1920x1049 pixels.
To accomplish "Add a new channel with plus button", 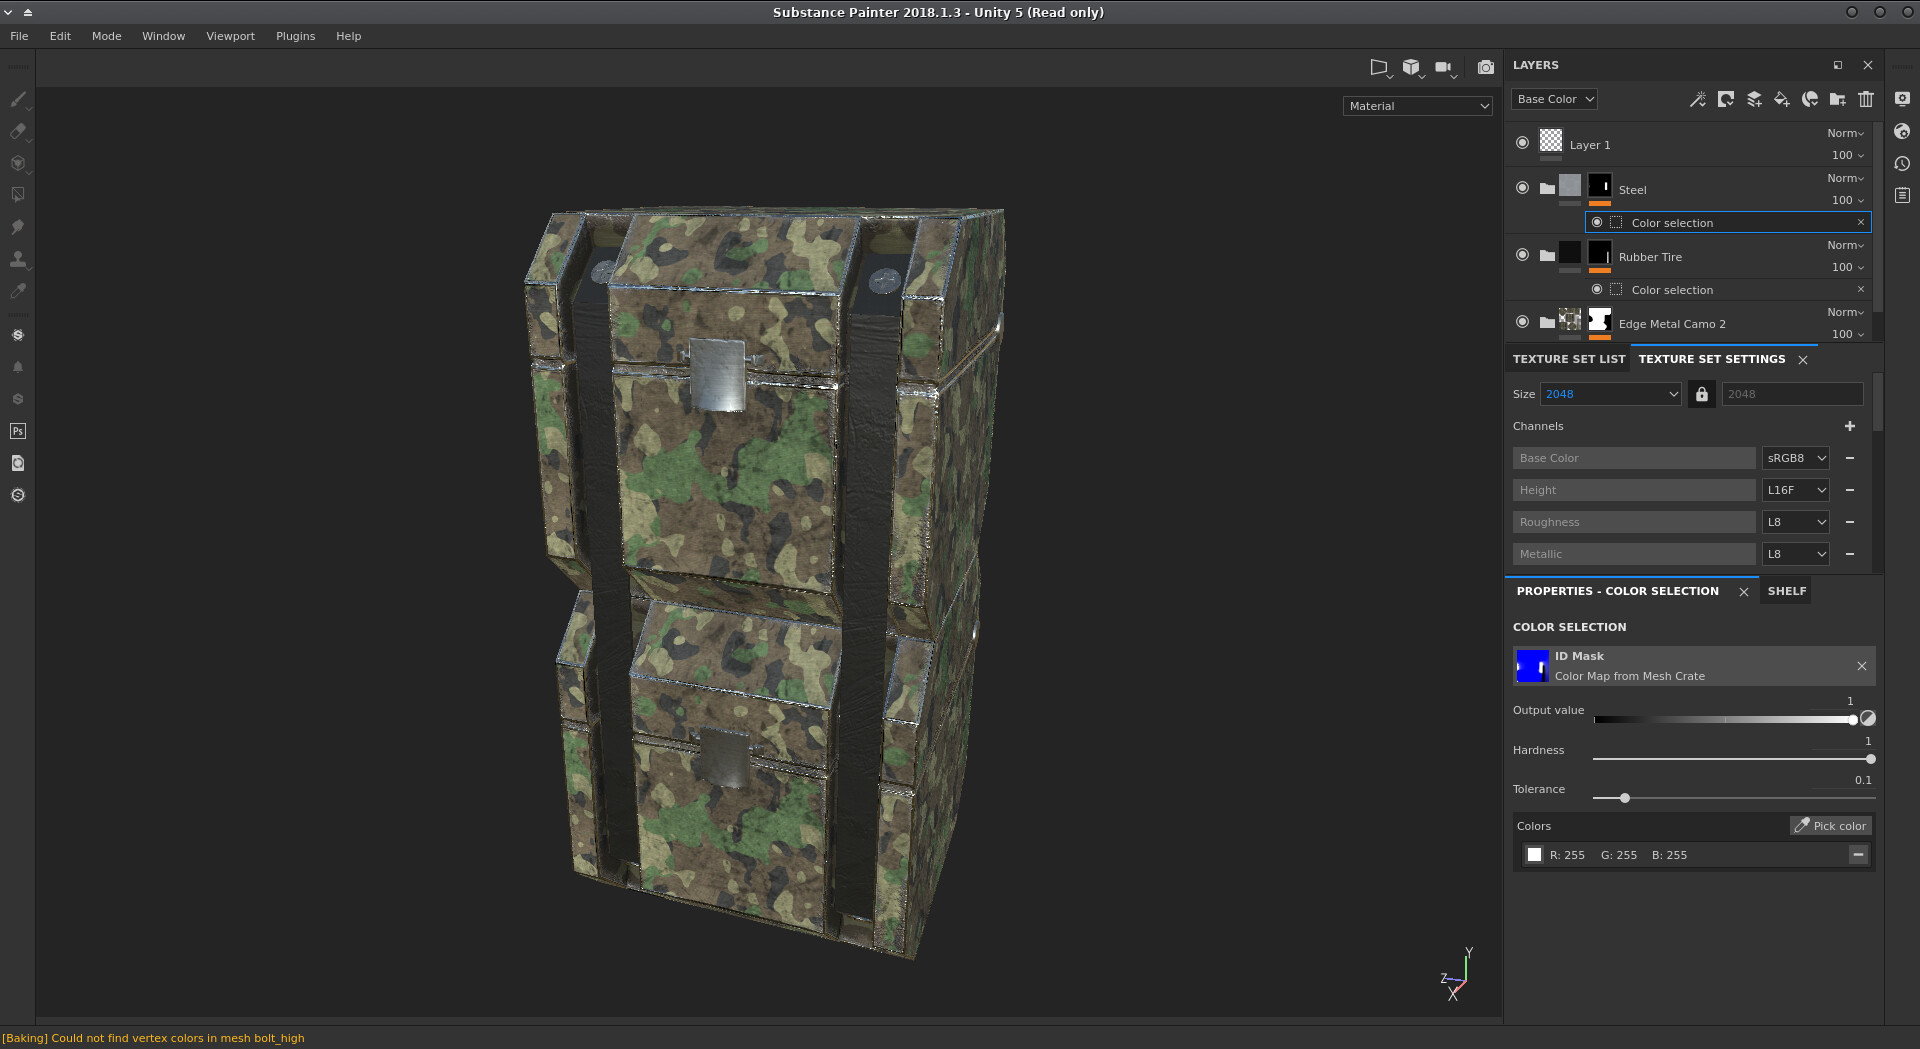I will [x=1850, y=426].
